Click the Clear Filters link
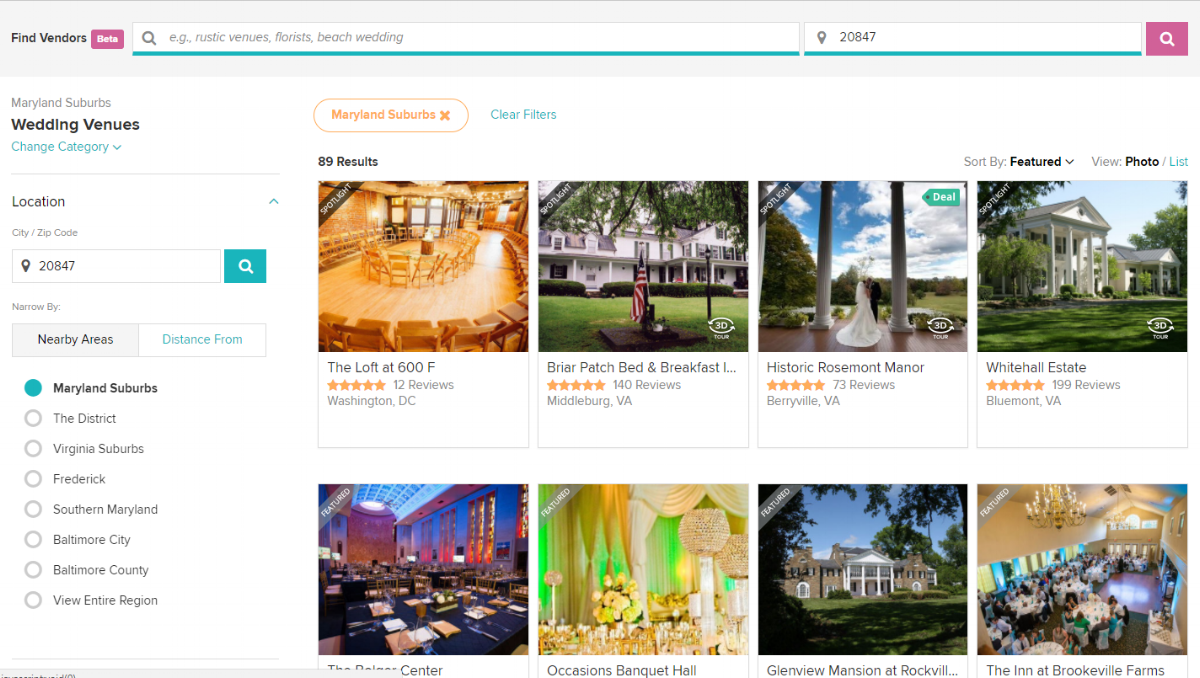The width and height of the screenshot is (1200, 678). [523, 115]
